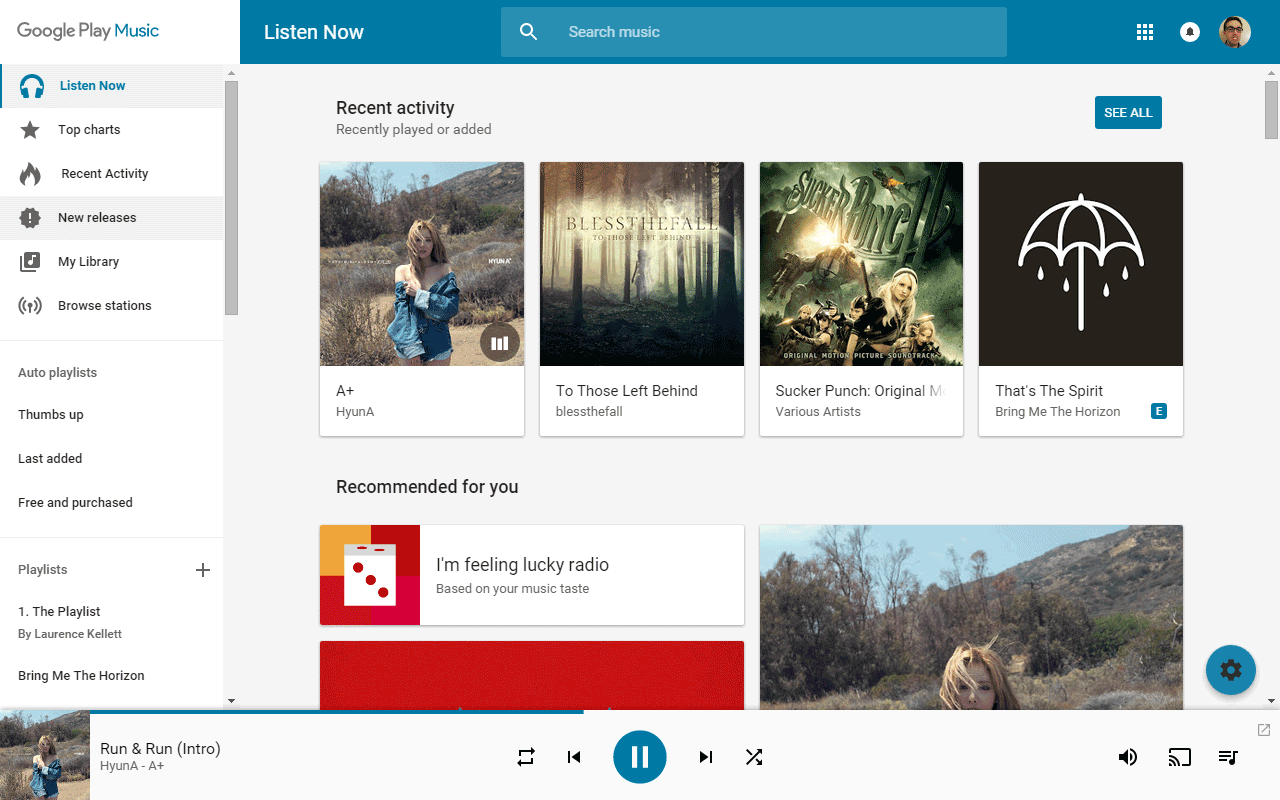Cast music to a device
The width and height of the screenshot is (1280, 800).
[1179, 757]
